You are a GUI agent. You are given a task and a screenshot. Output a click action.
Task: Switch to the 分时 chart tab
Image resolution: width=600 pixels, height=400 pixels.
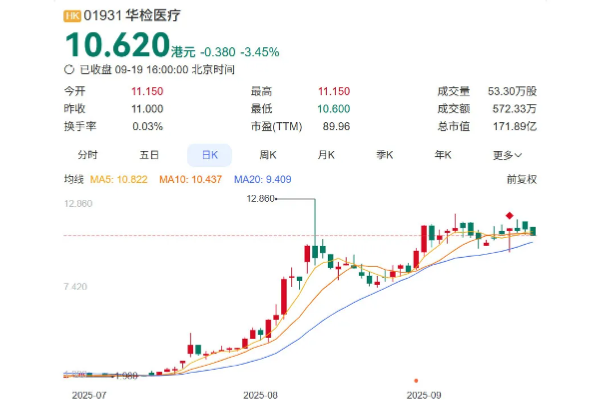click(x=88, y=155)
